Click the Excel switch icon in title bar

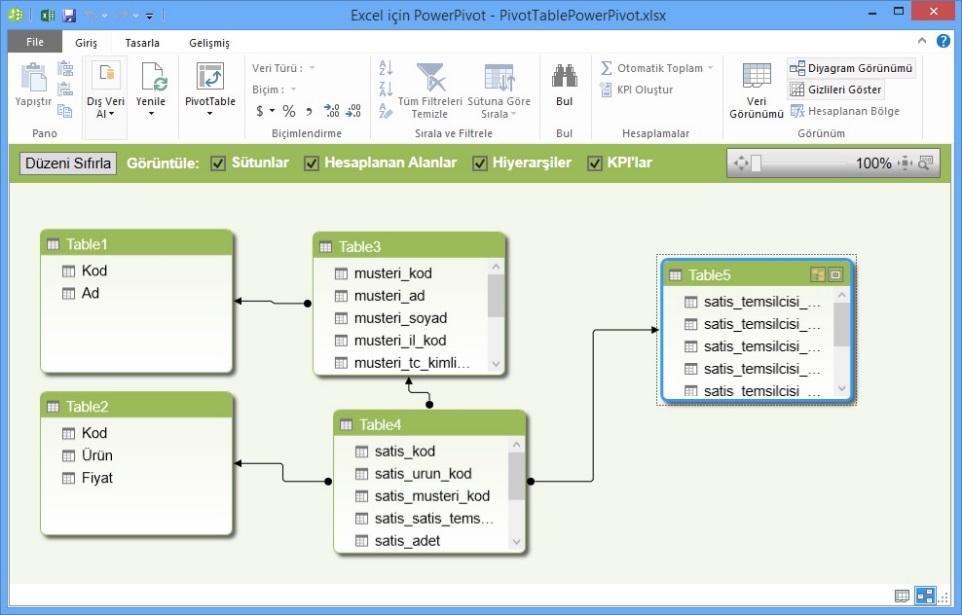(47, 15)
